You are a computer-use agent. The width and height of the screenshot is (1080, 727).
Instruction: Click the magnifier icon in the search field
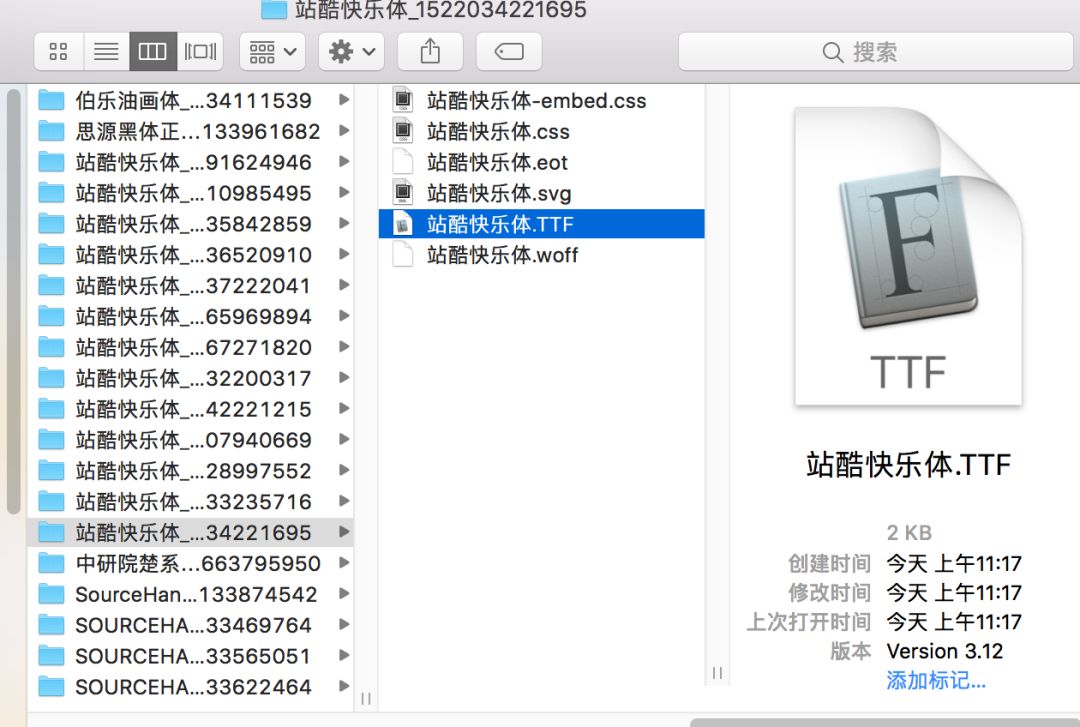tap(832, 52)
